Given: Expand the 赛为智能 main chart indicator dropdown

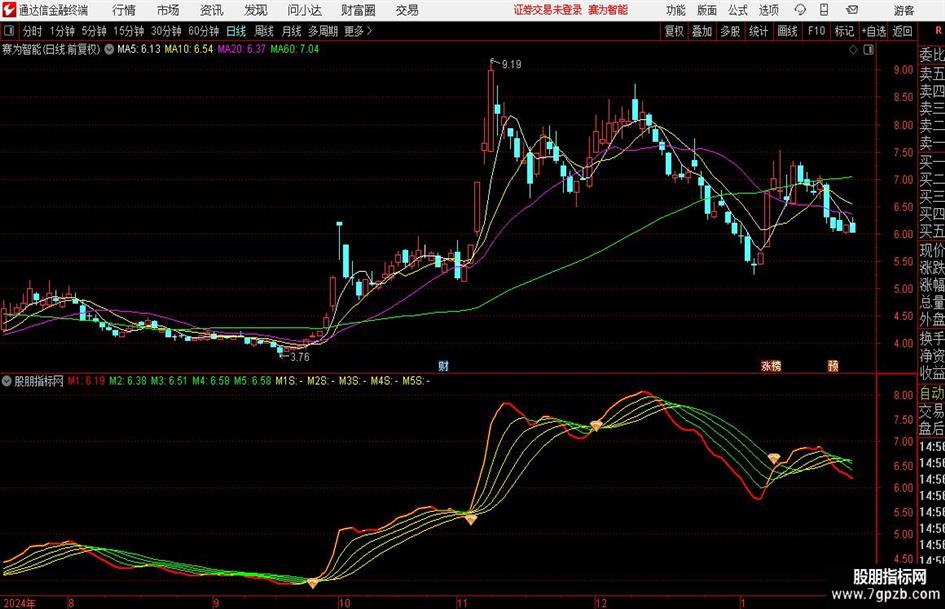Looking at the screenshot, I should [109, 49].
